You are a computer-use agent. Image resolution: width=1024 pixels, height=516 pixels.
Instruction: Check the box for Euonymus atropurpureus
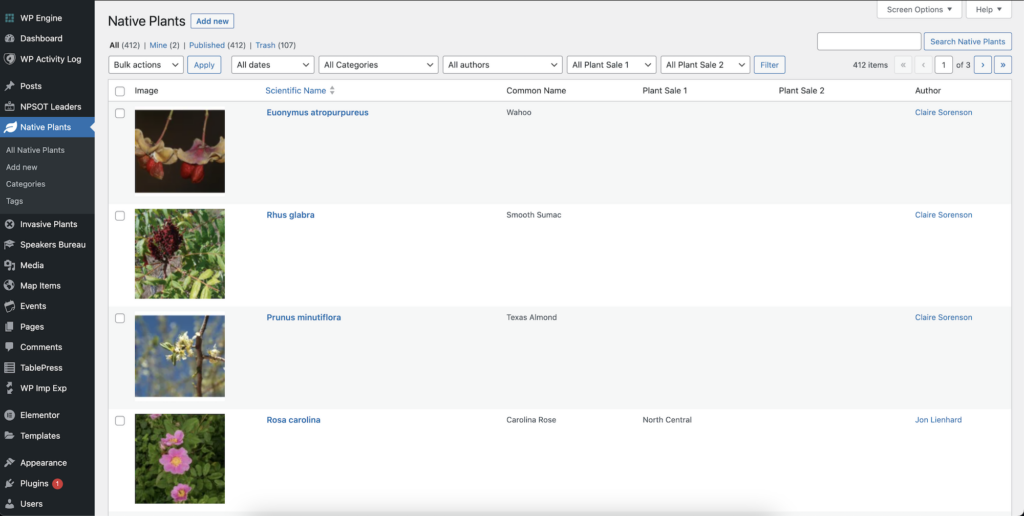(120, 114)
